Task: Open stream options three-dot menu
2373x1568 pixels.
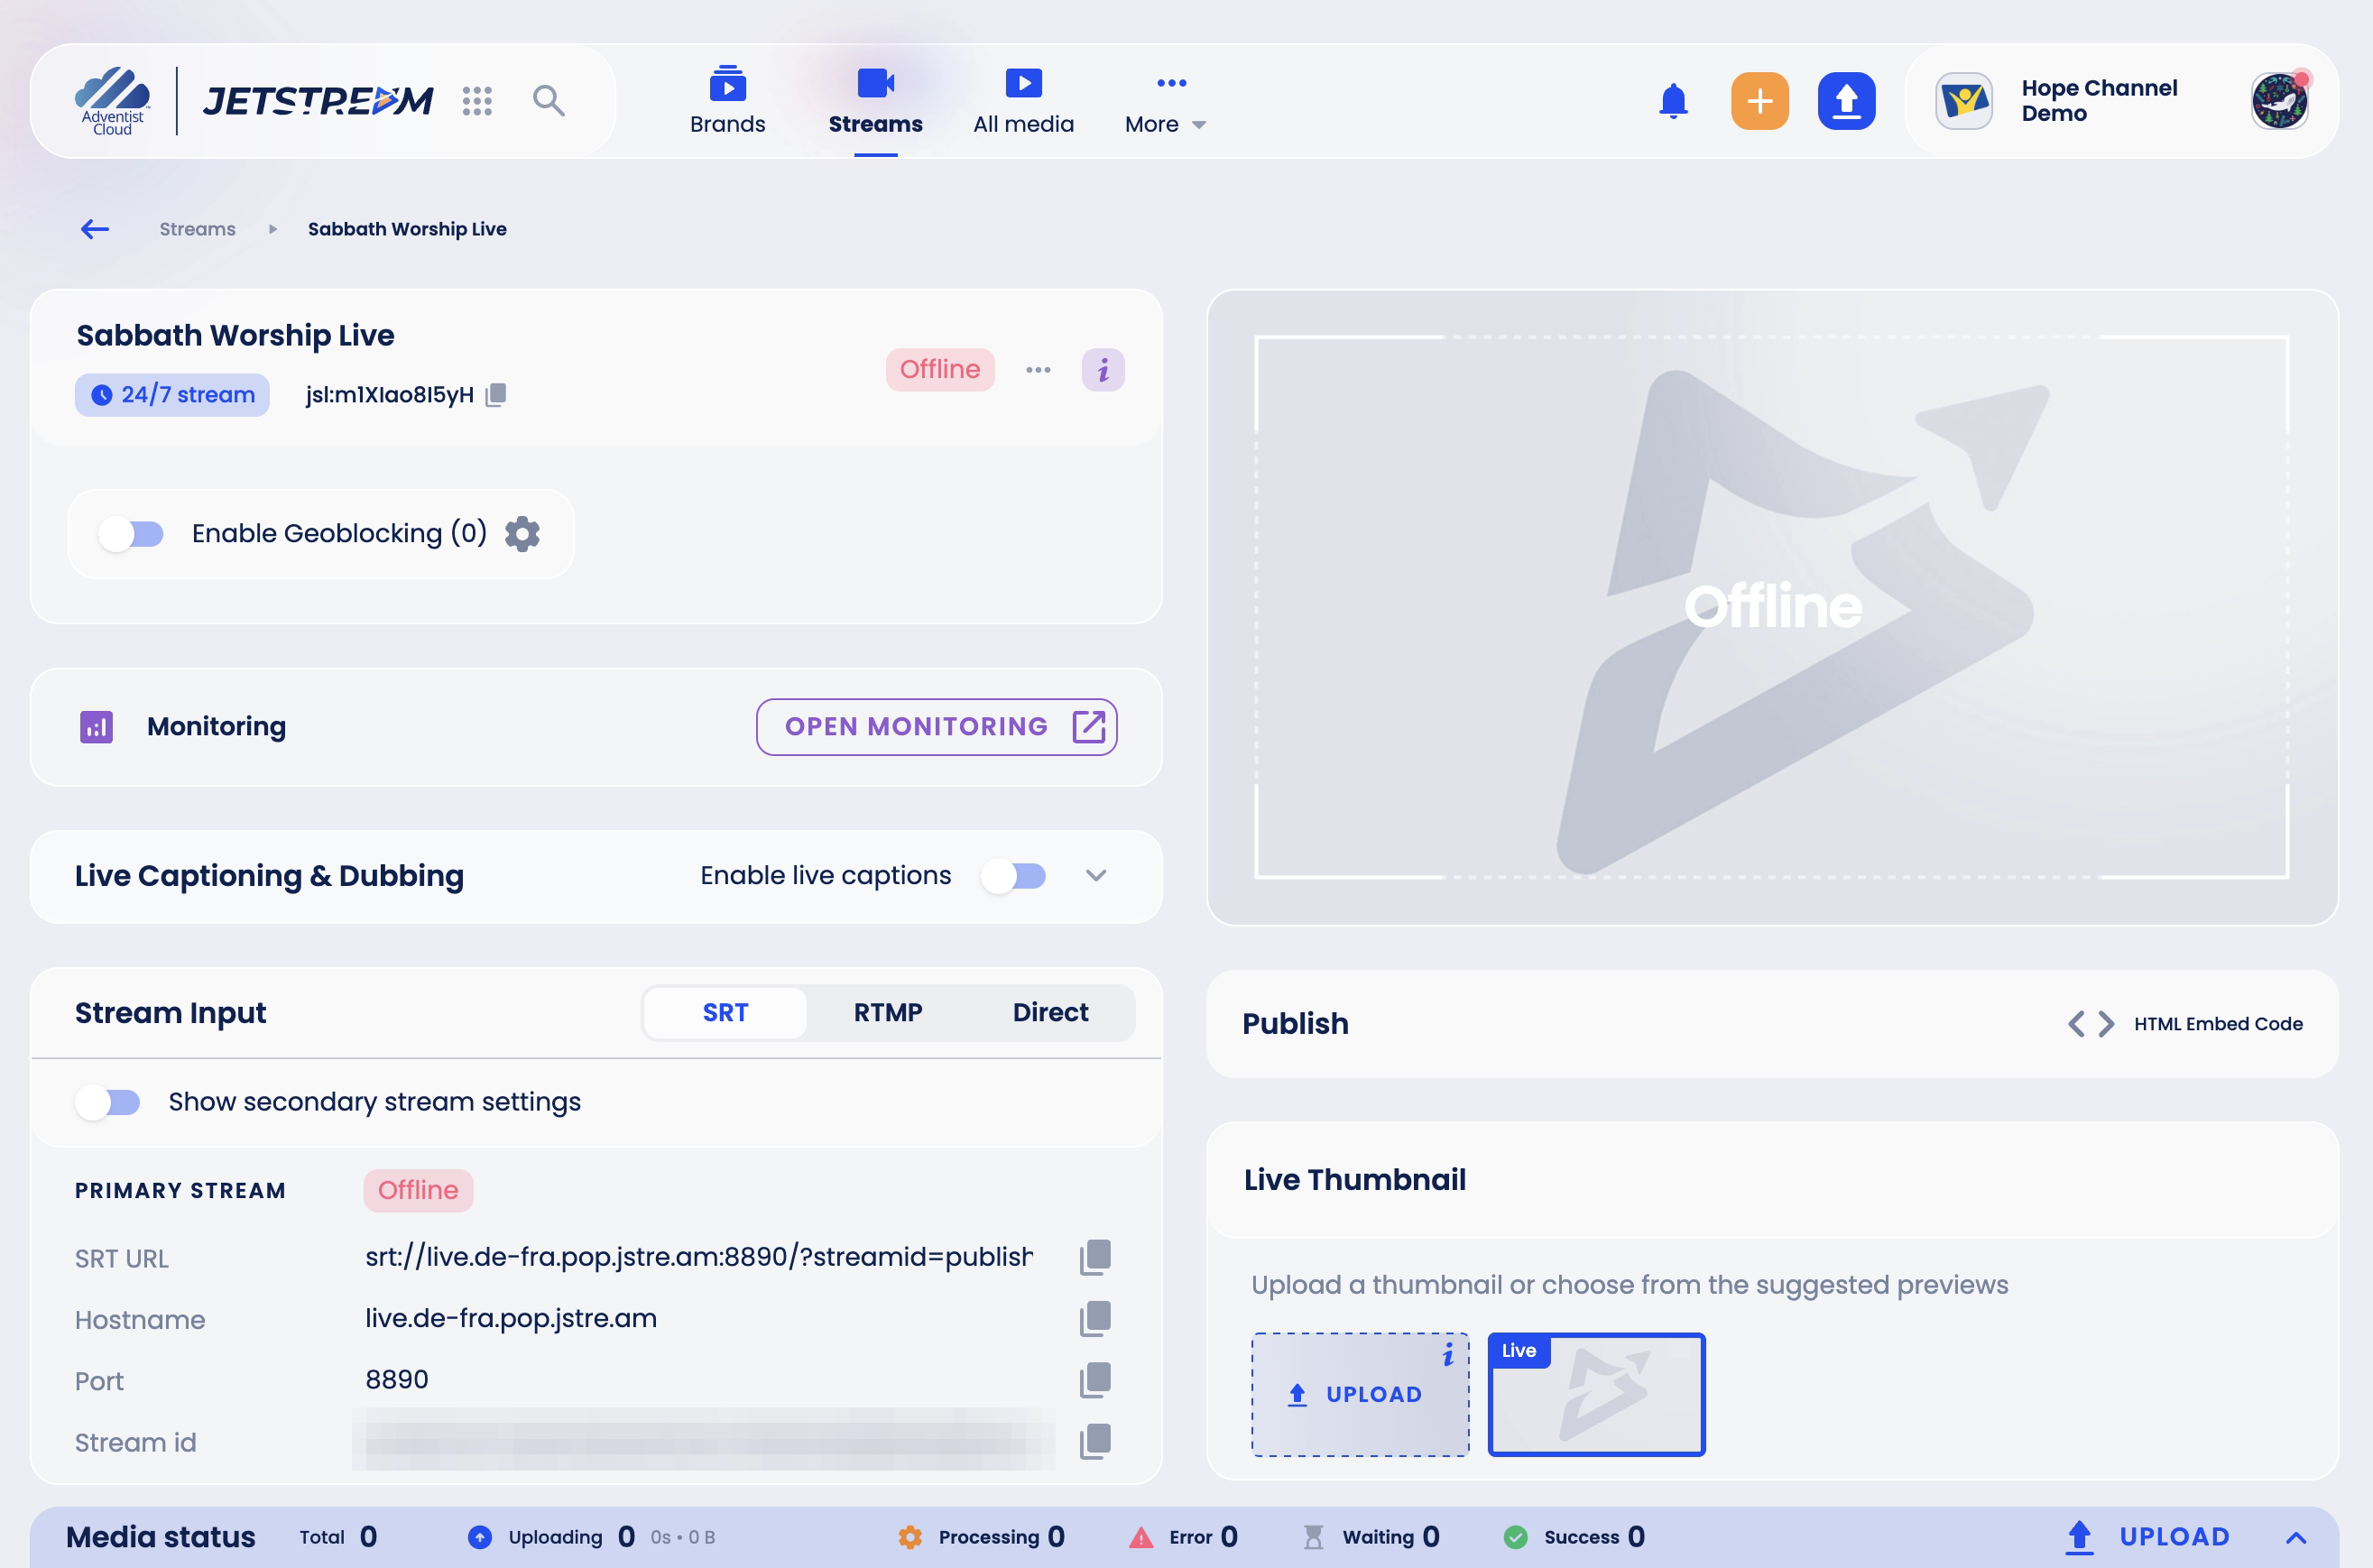Action: tap(1038, 370)
